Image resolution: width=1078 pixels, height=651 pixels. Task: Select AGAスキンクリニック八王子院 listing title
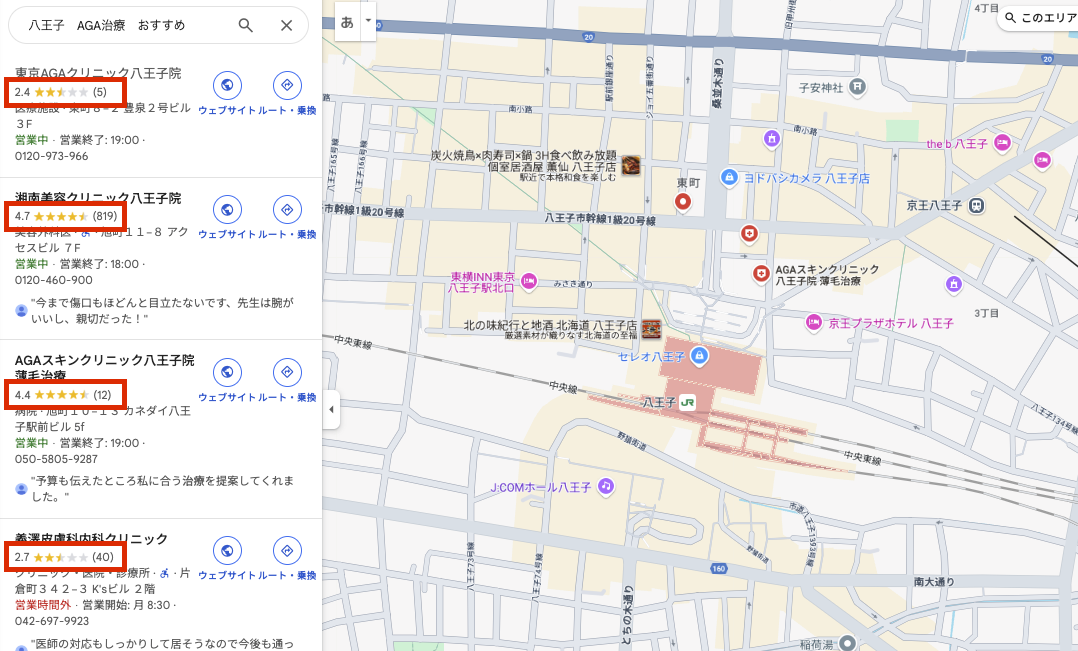click(104, 367)
